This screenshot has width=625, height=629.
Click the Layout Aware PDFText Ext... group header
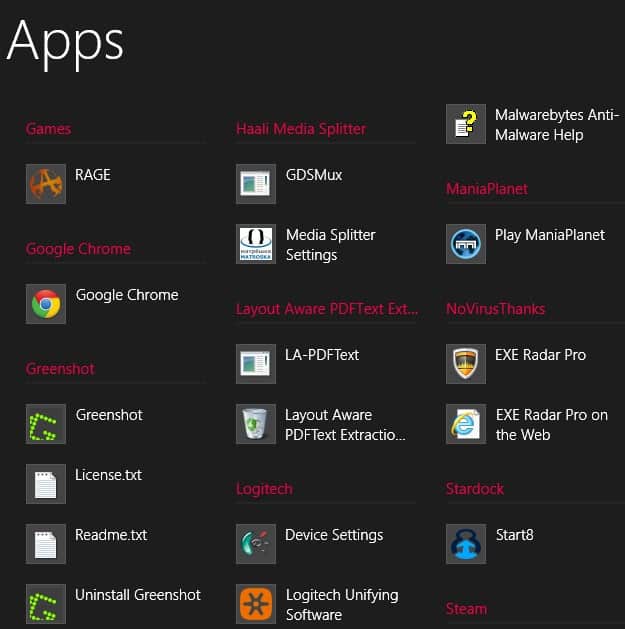coord(327,309)
